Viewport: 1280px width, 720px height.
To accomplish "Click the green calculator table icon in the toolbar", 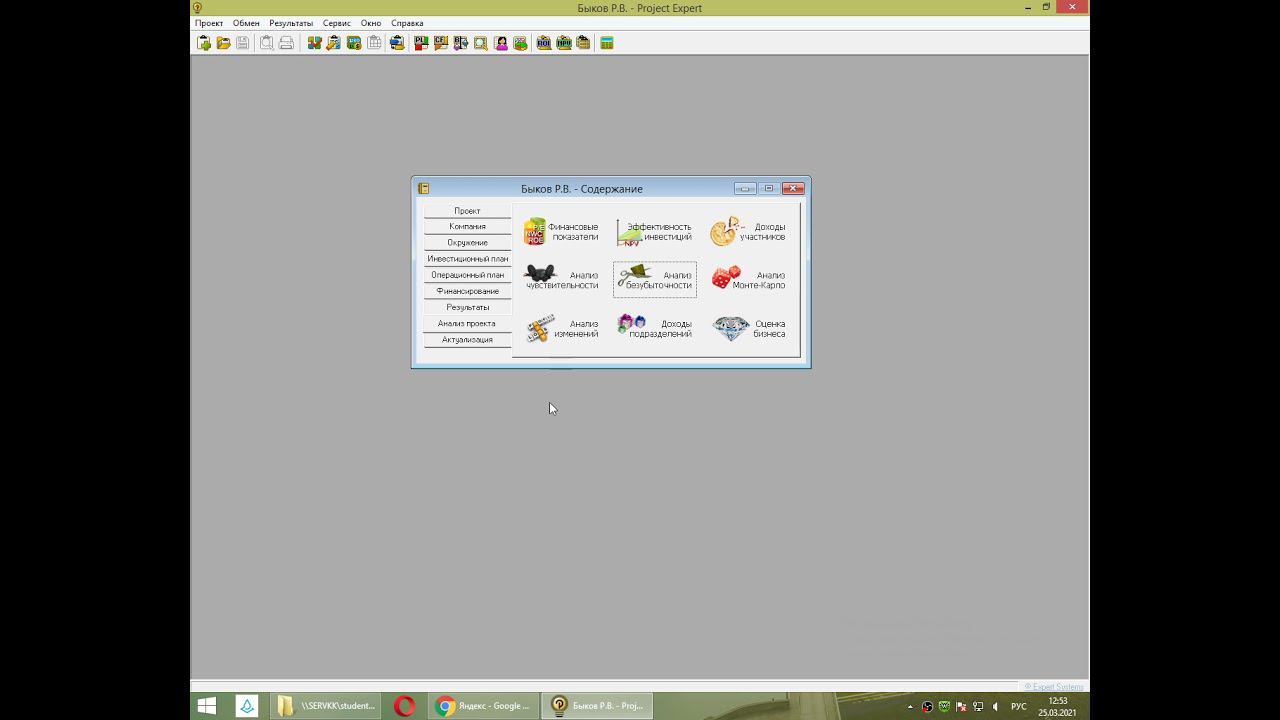I will [x=607, y=43].
